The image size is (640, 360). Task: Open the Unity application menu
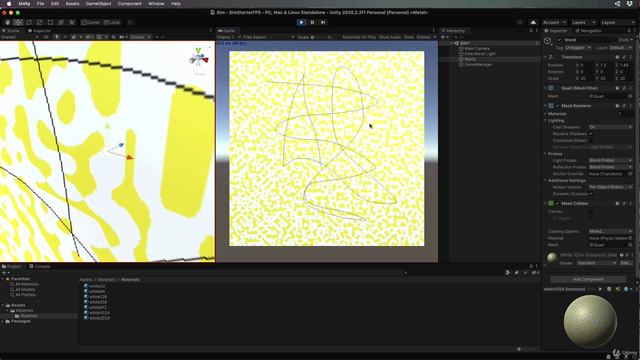pos(24,4)
